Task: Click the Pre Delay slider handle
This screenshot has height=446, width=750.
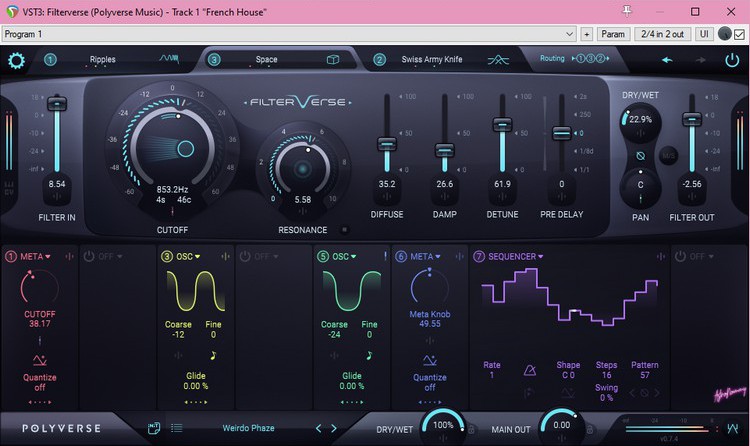Action: pyautogui.click(x=562, y=133)
